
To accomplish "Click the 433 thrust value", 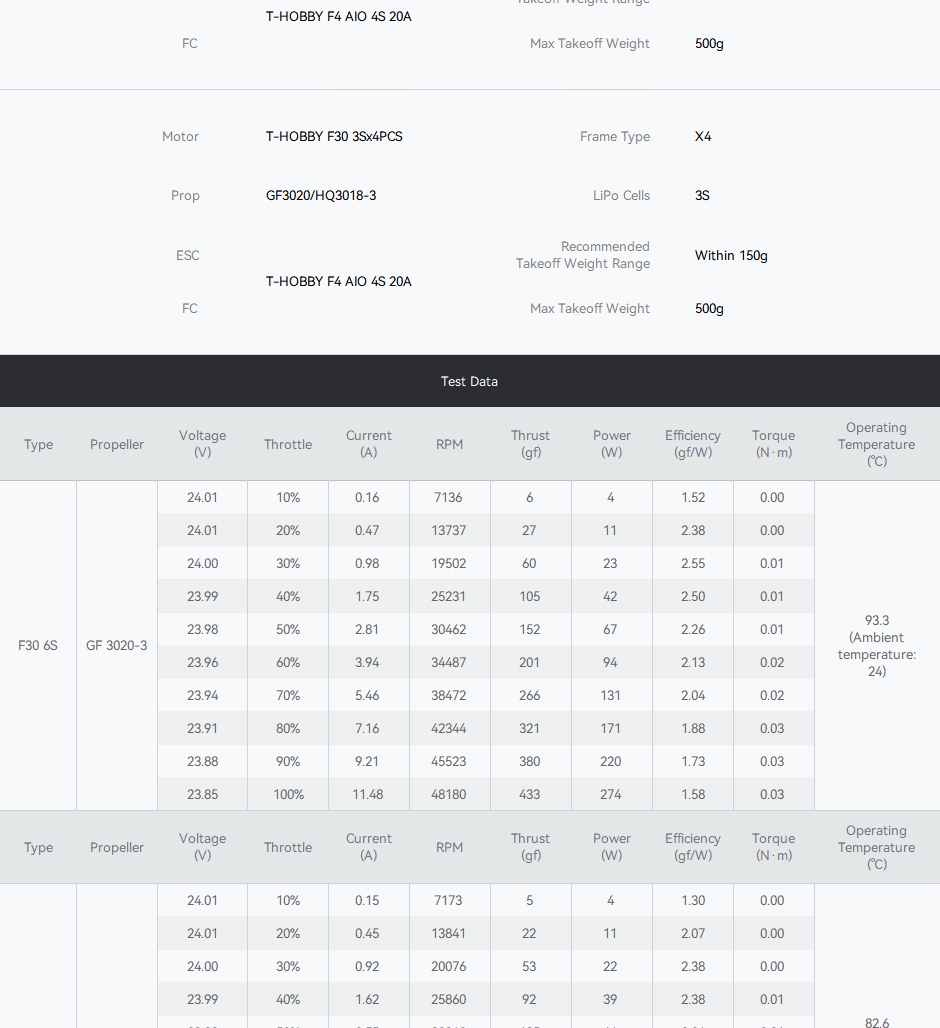I will 529,794.
